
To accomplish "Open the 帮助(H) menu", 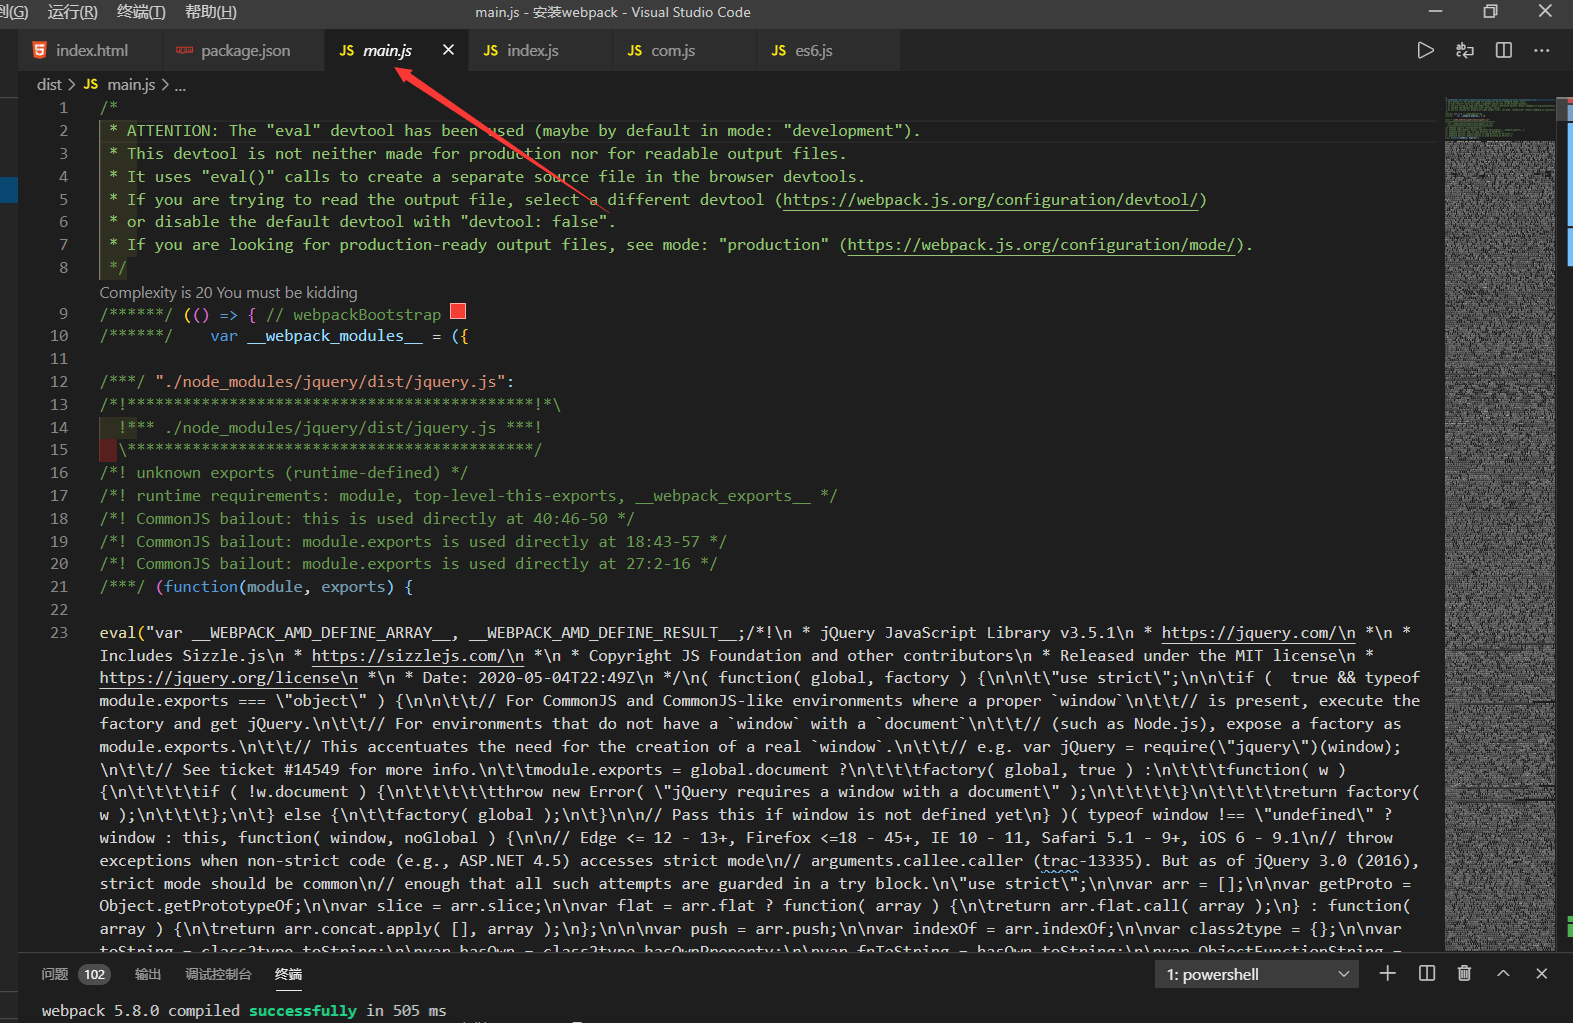I will coord(211,12).
